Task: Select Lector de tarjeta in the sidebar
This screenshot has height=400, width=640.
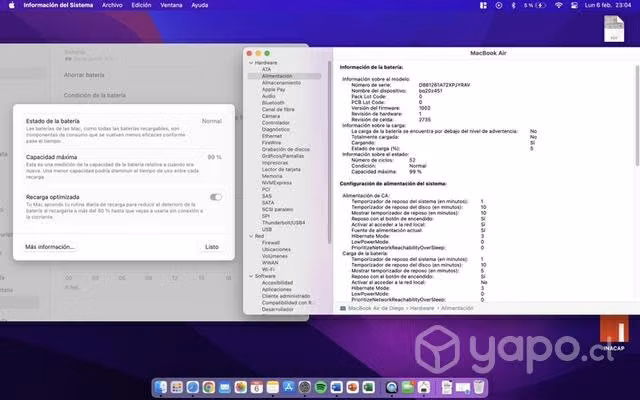Action: [281, 169]
